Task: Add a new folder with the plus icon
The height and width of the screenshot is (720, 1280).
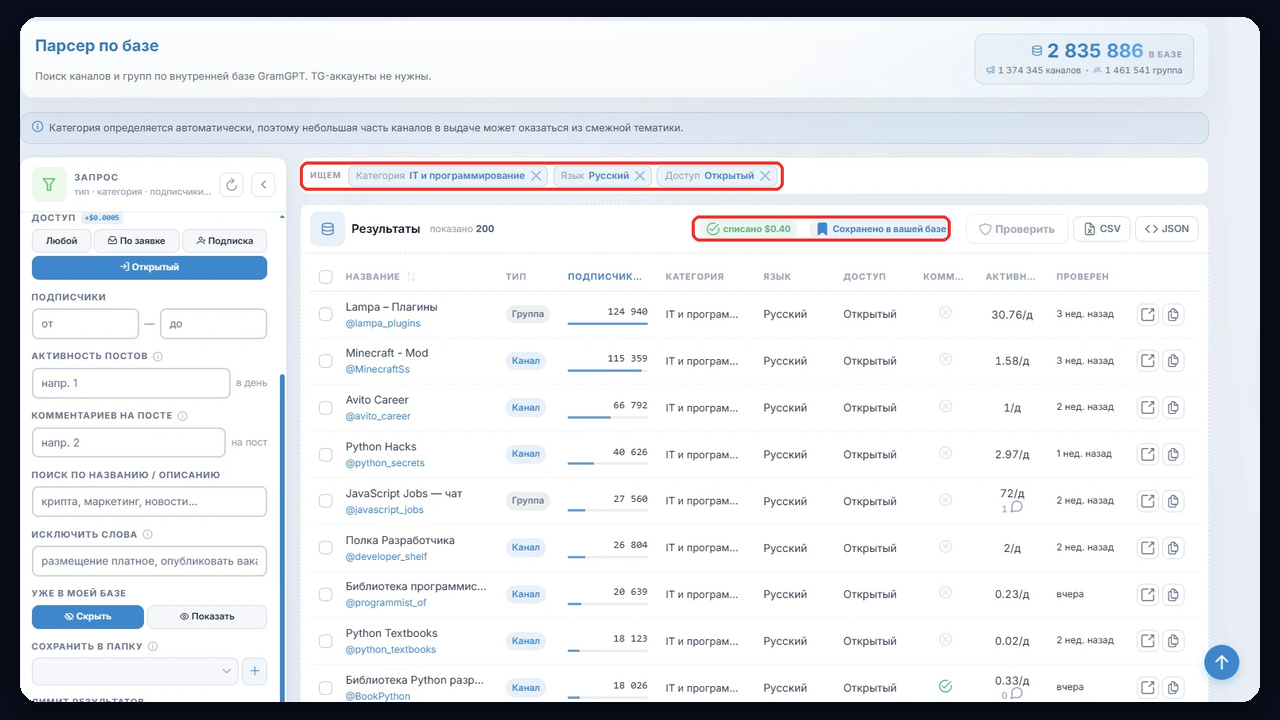Action: click(254, 671)
